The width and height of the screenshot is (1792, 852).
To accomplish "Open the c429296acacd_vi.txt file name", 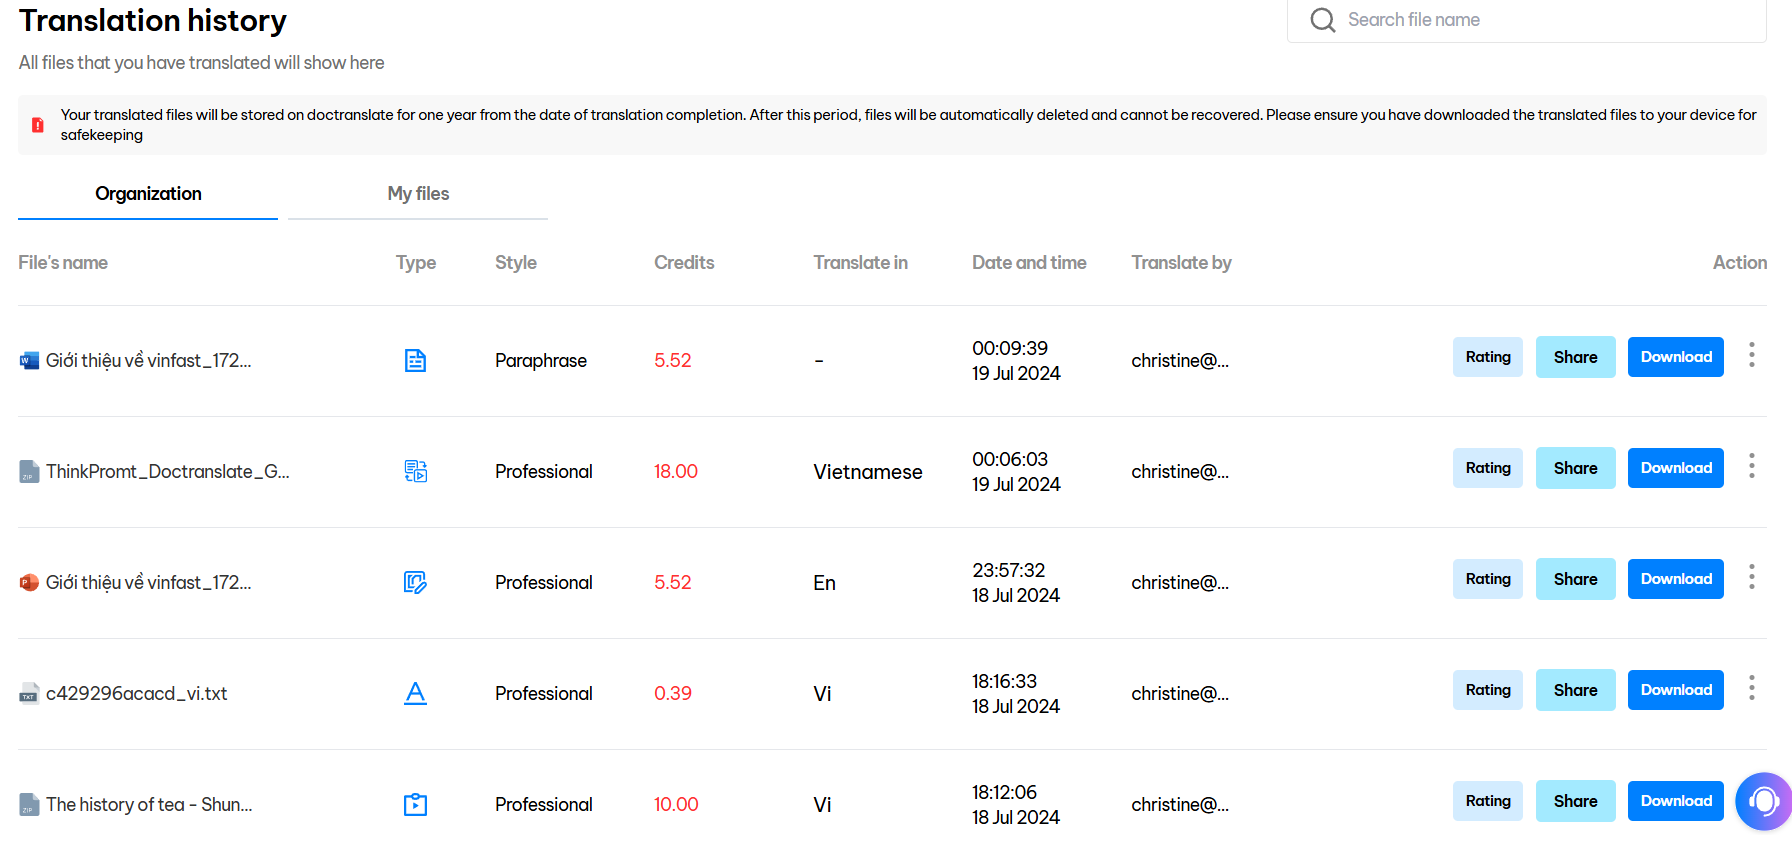I will click(x=136, y=694).
